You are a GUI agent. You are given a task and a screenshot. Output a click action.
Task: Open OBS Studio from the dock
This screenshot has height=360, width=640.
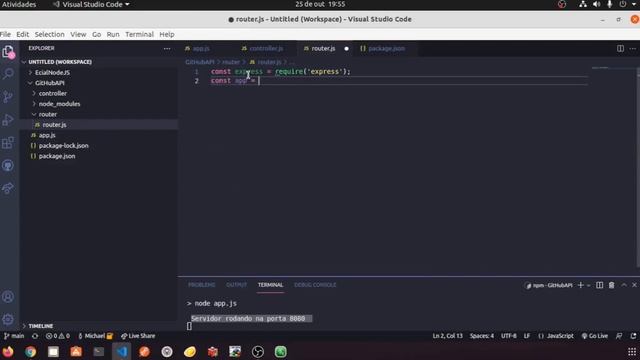point(258,351)
